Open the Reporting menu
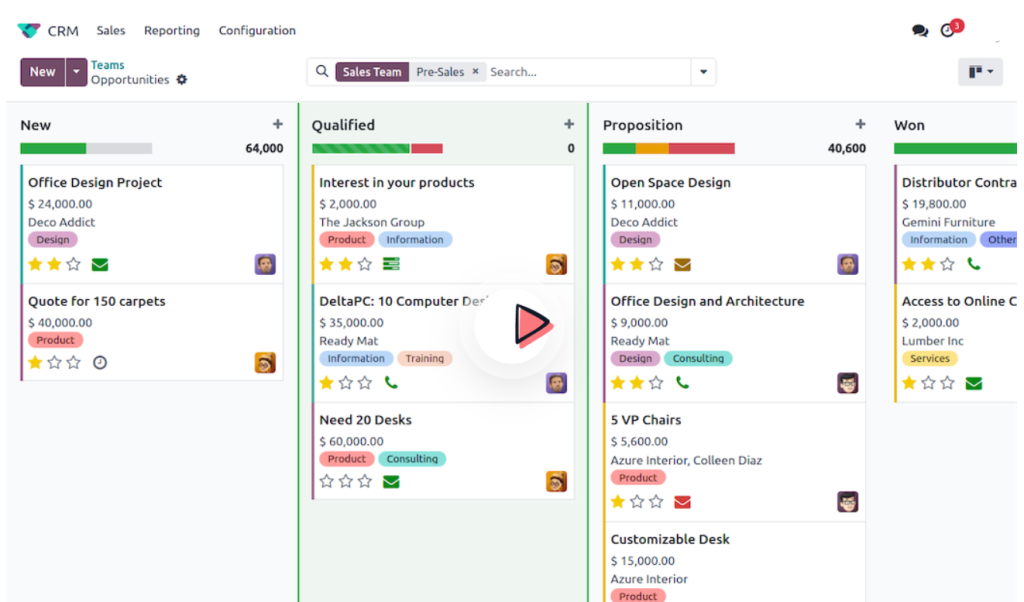Screen dimensions: 1024x602 tap(172, 31)
